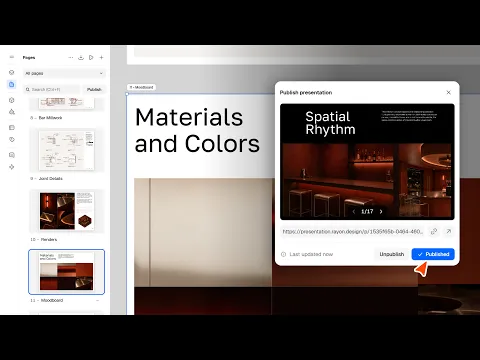Image resolution: width=480 pixels, height=360 pixels.
Task: Open the comments icon in left sidebar
Action: pos(12,155)
